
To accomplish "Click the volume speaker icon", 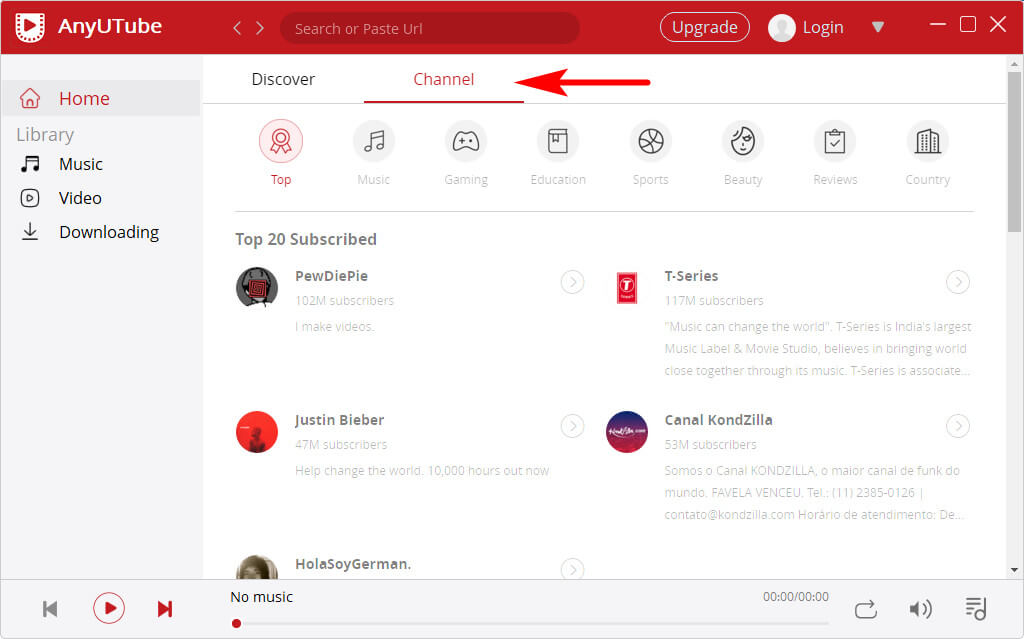I will pos(921,609).
